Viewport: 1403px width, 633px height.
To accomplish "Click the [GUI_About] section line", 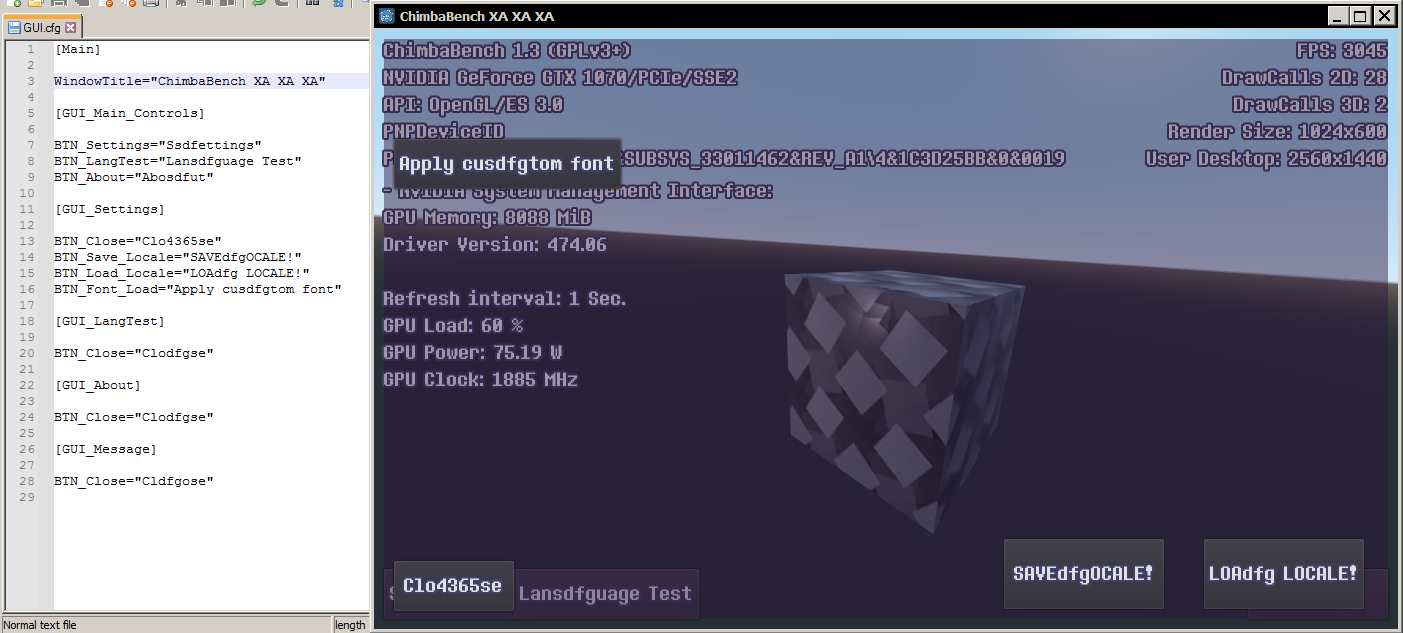I will click(98, 385).
